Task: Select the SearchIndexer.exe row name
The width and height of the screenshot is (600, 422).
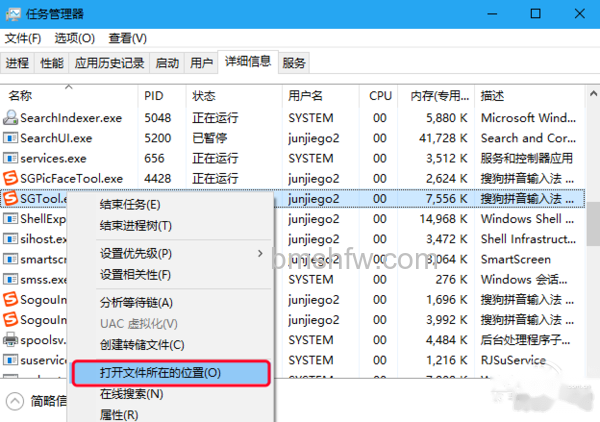Action: pos(71,118)
